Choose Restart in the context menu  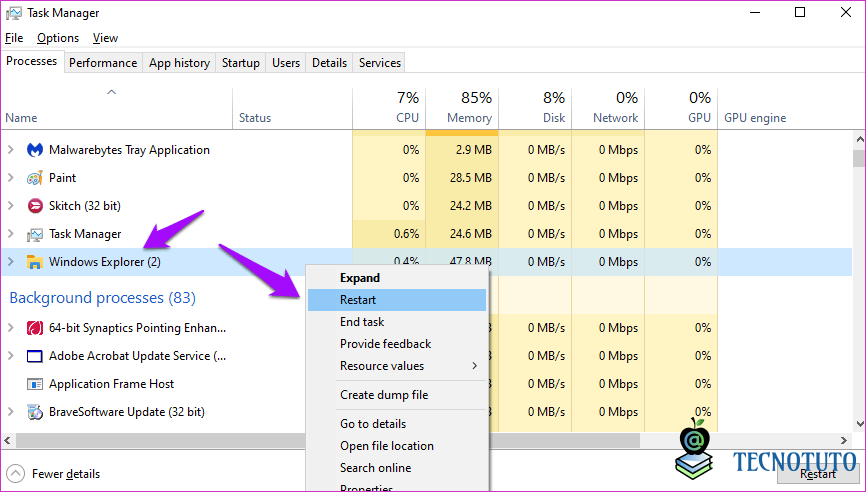click(x=397, y=300)
